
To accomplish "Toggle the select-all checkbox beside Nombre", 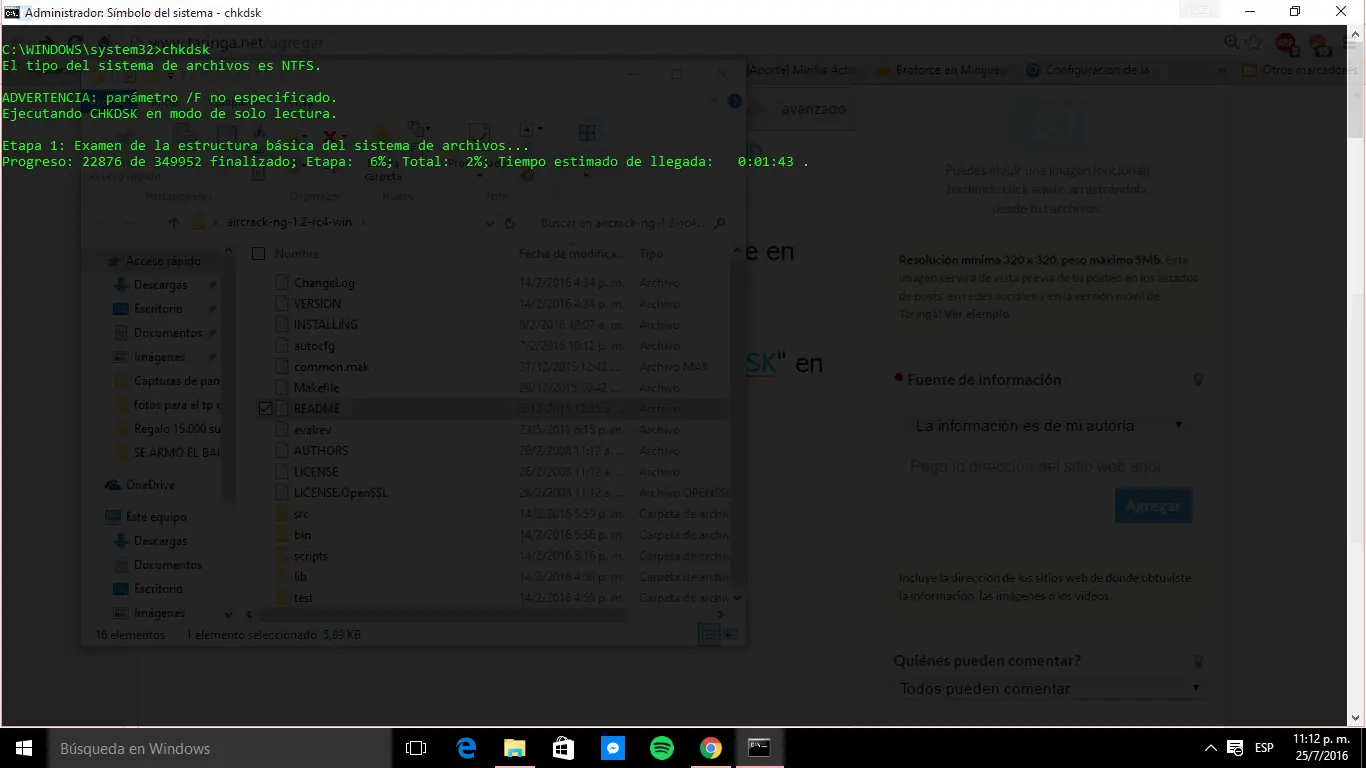I will click(258, 254).
